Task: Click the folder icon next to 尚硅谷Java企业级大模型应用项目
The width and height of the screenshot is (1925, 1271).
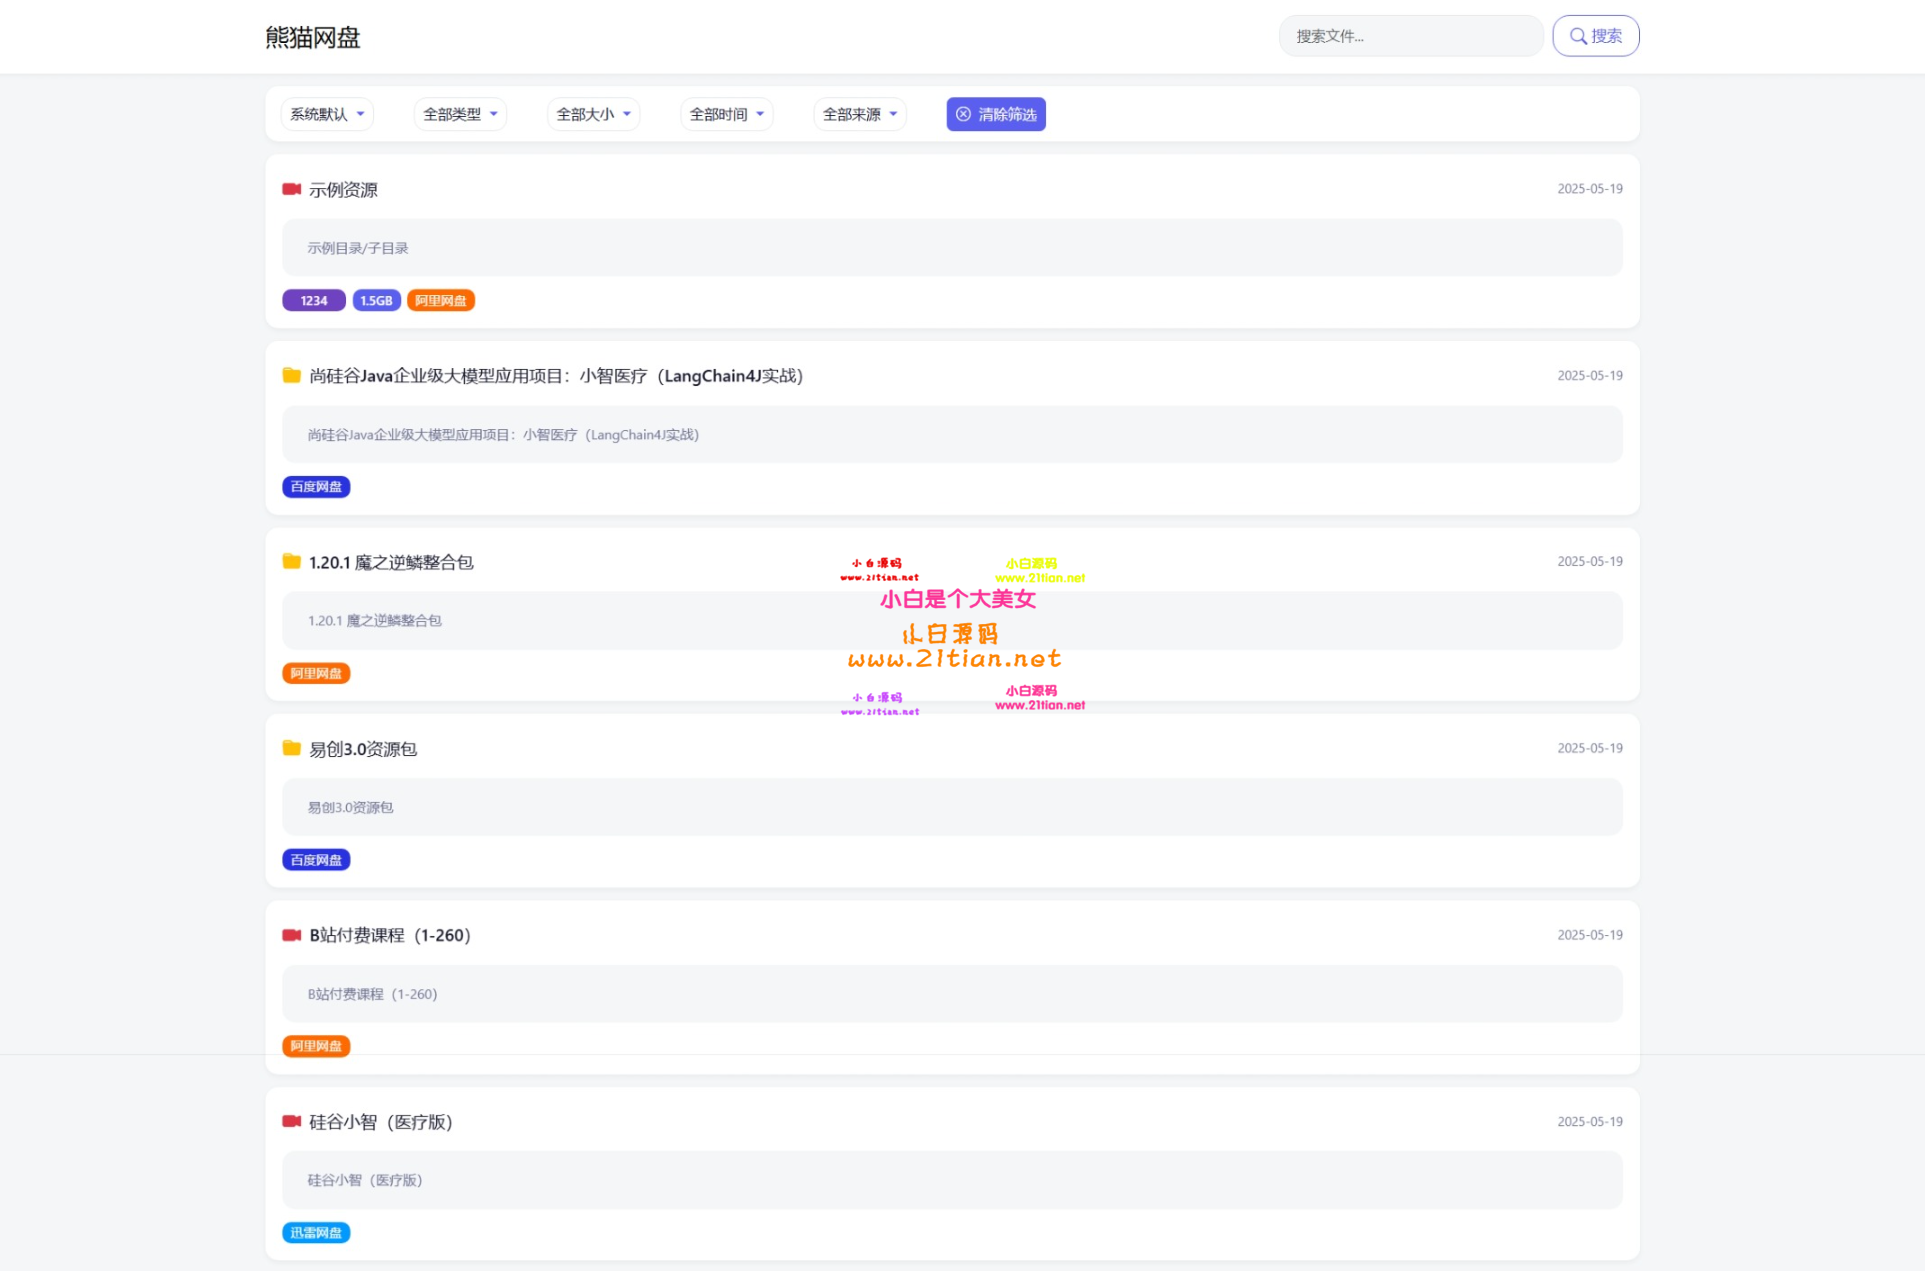Action: 291,376
